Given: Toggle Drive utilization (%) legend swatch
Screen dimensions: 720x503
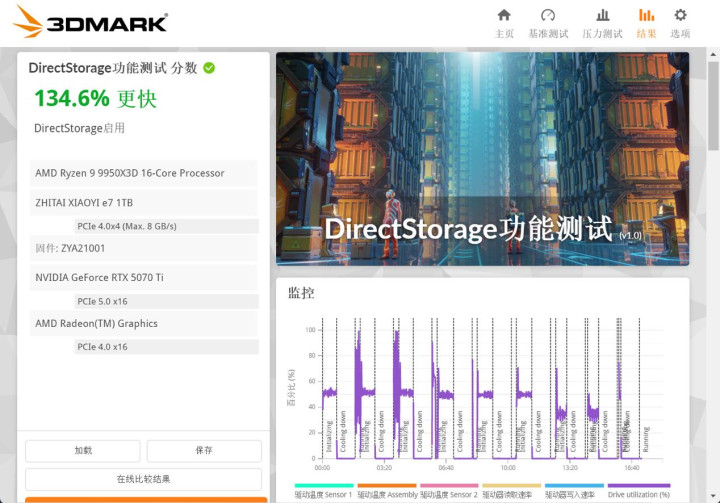Looking at the screenshot, I should 639,486.
